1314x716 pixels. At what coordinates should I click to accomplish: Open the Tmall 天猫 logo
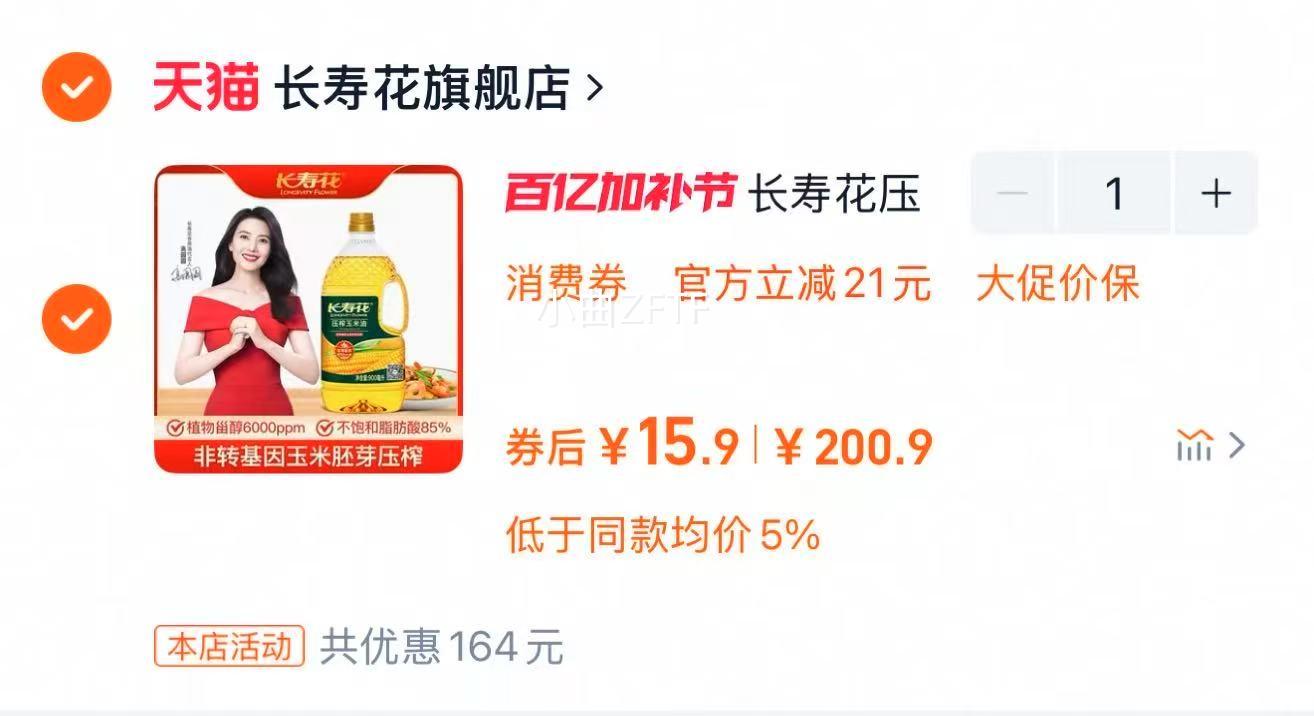tap(206, 87)
